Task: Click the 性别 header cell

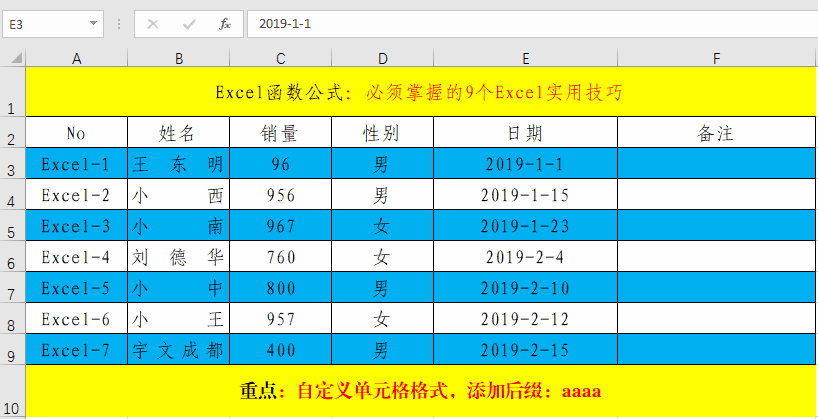Action: coord(382,133)
